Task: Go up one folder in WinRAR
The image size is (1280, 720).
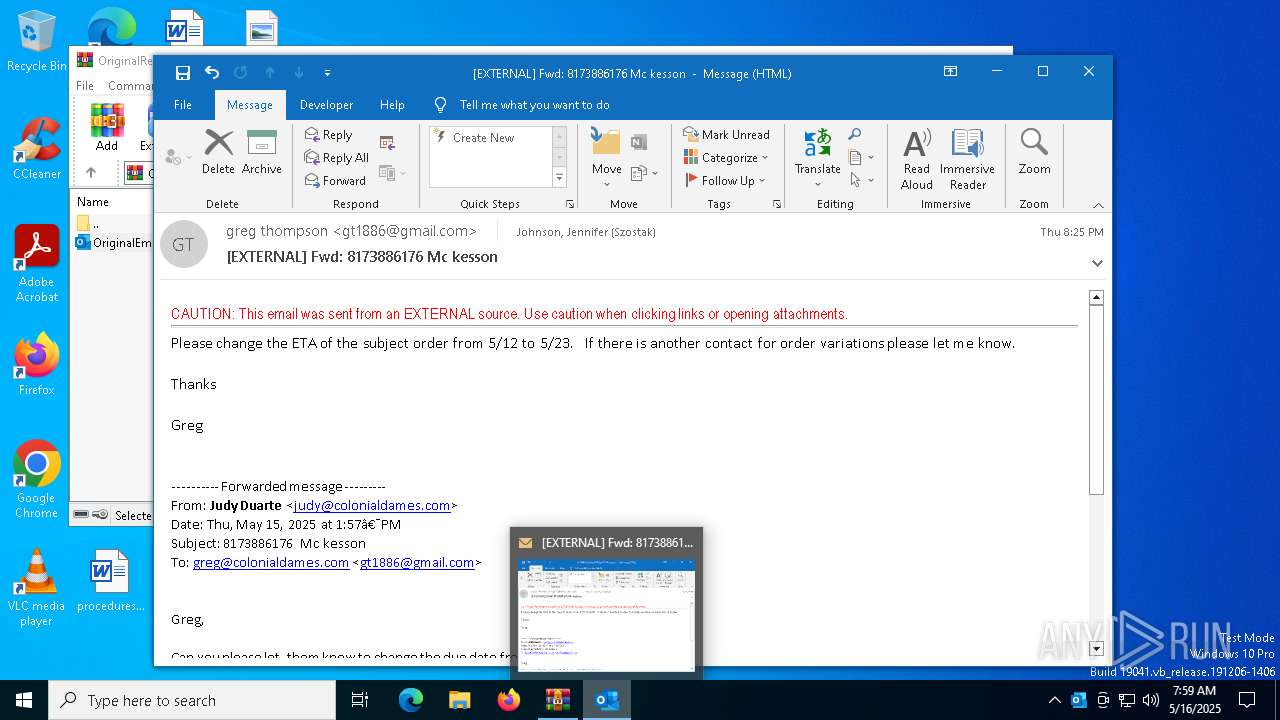Action: 91,173
